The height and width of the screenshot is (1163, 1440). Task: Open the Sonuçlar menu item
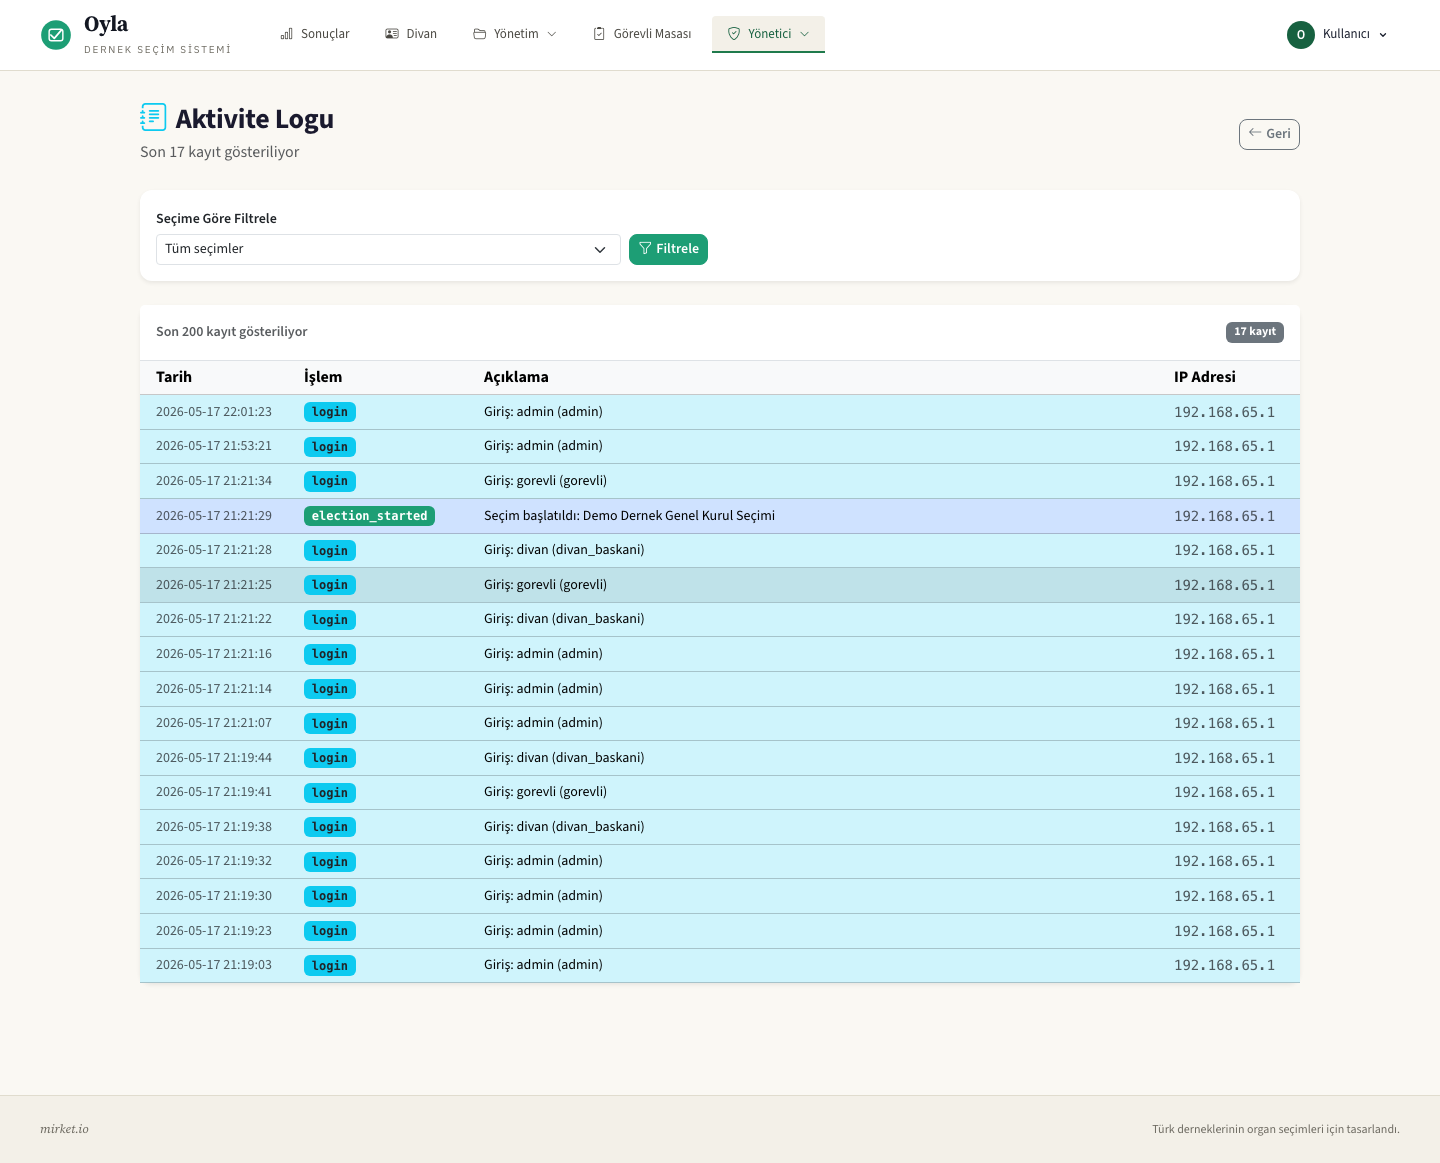[315, 34]
